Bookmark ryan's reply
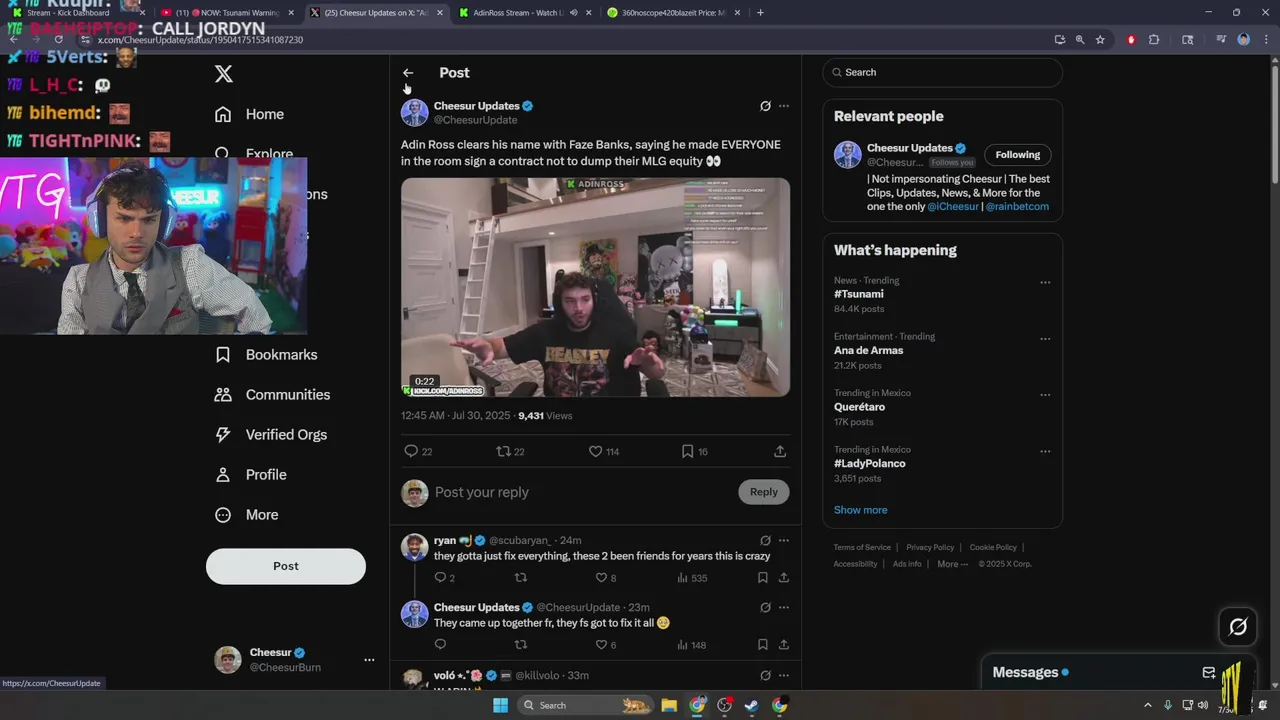 click(762, 578)
